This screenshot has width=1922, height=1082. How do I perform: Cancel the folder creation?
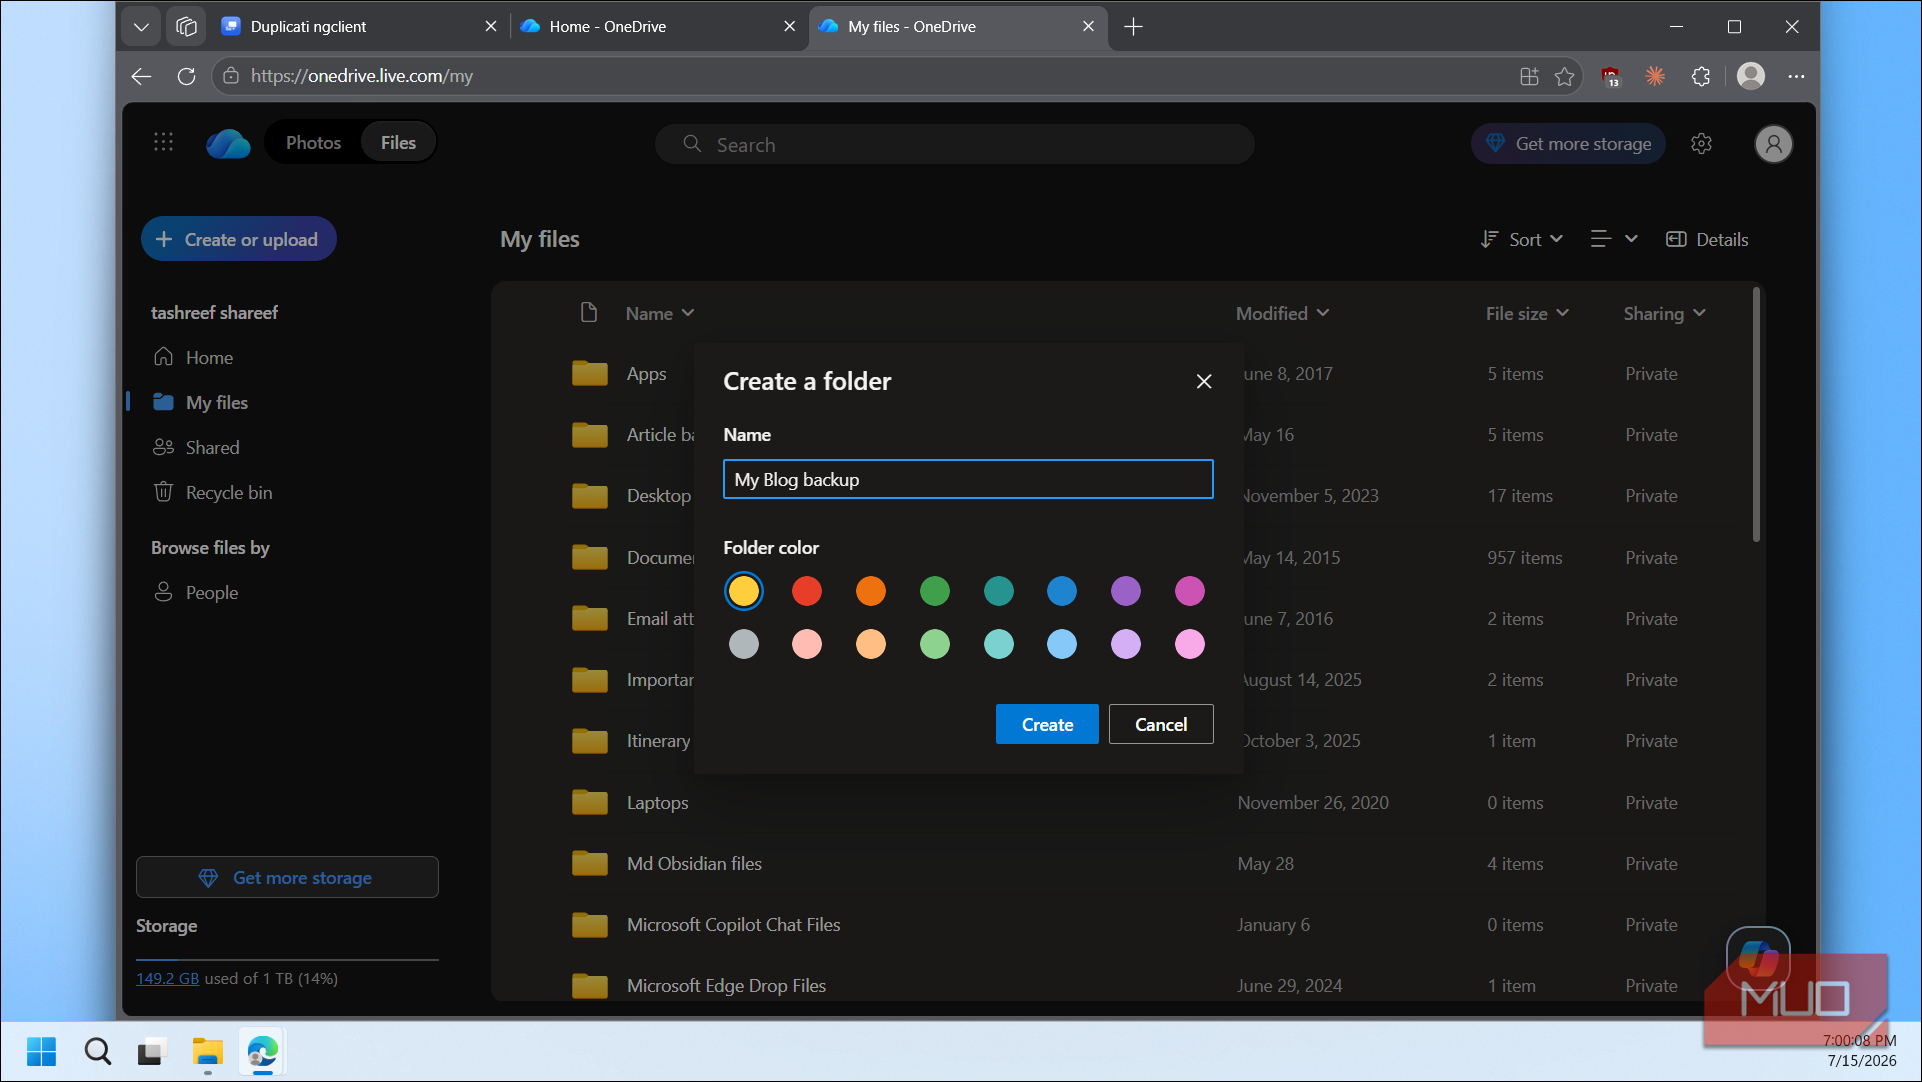[1161, 724]
